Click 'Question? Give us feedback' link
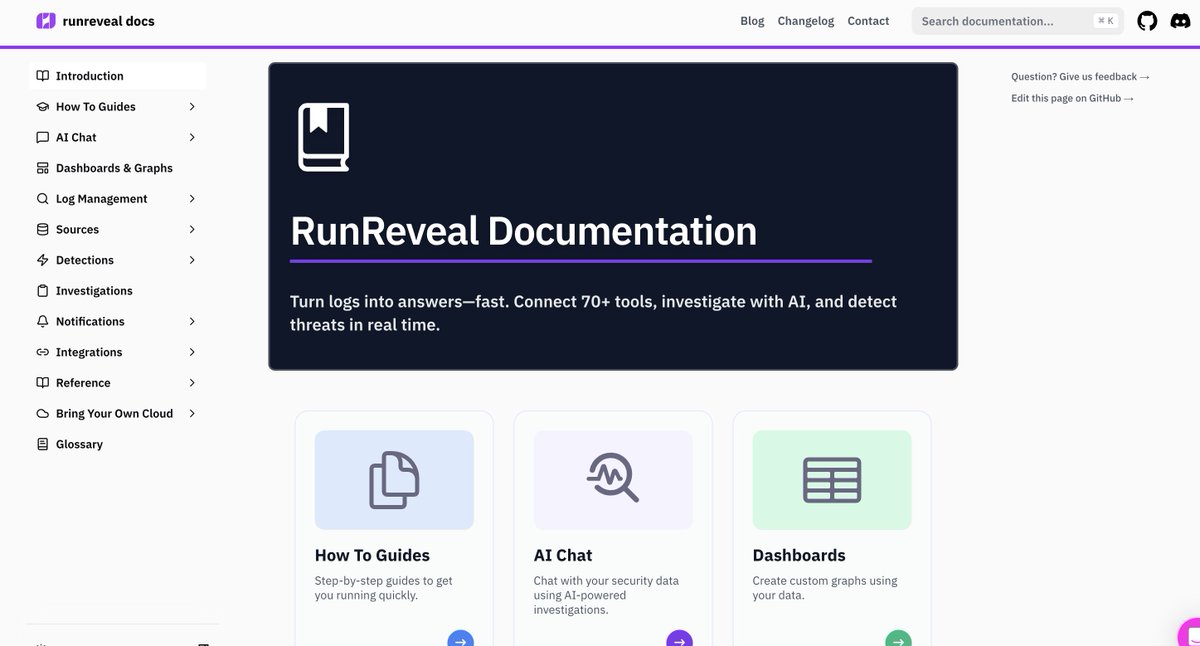1200x646 pixels. 1080,77
